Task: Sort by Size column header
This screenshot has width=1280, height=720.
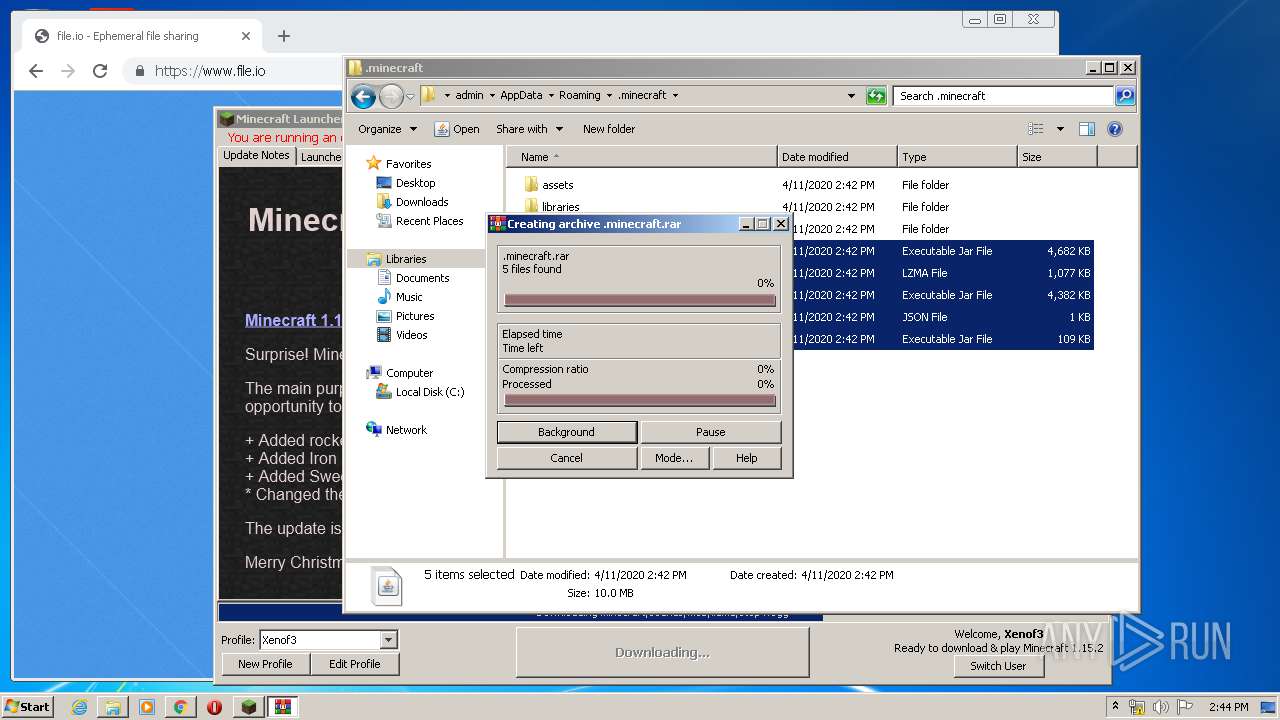Action: (x=1057, y=157)
